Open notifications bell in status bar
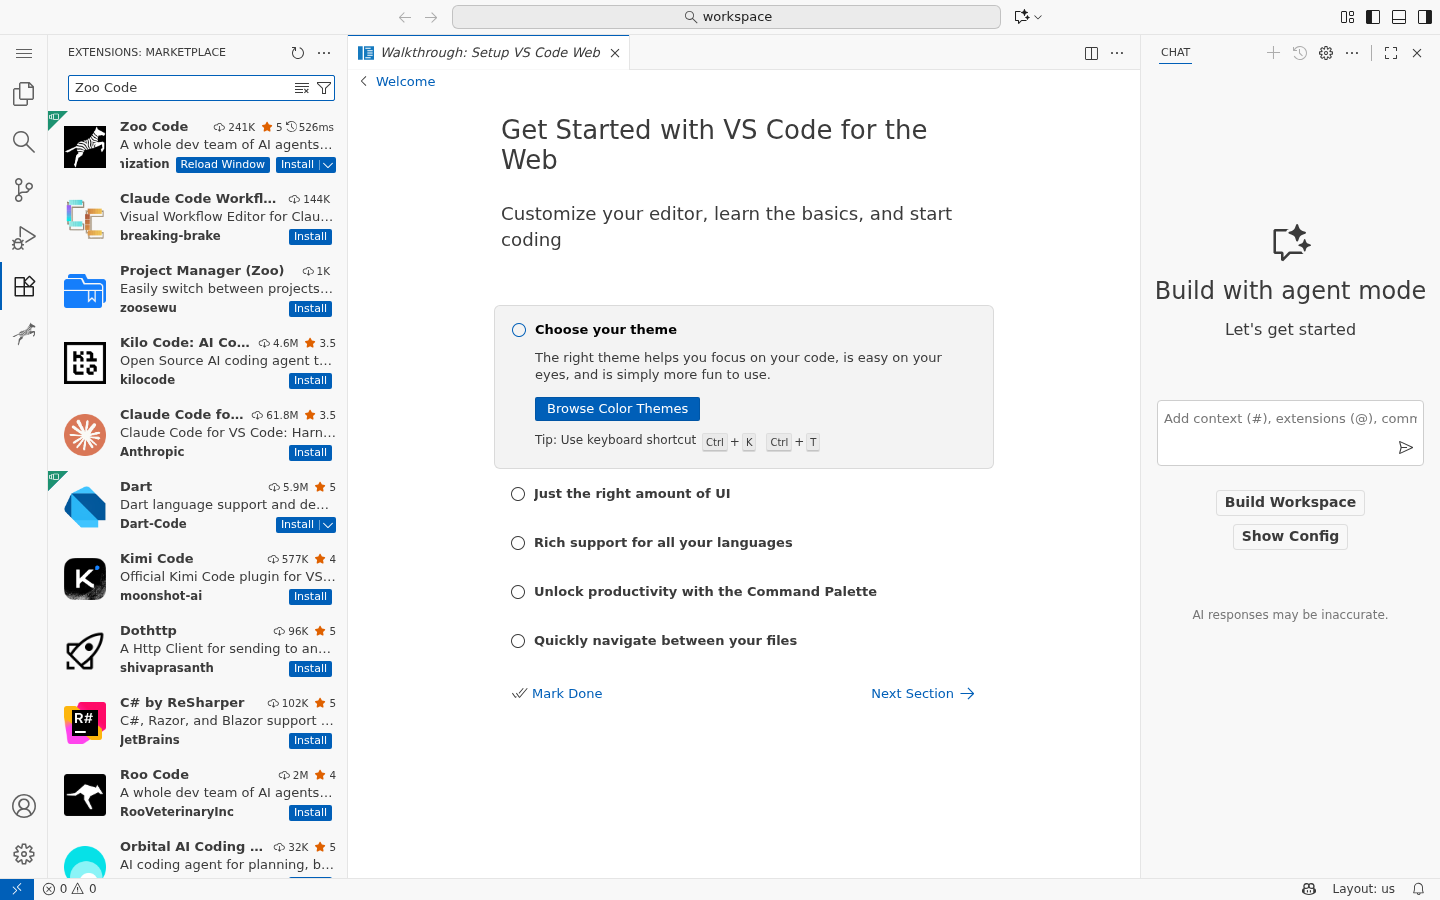 [1418, 889]
